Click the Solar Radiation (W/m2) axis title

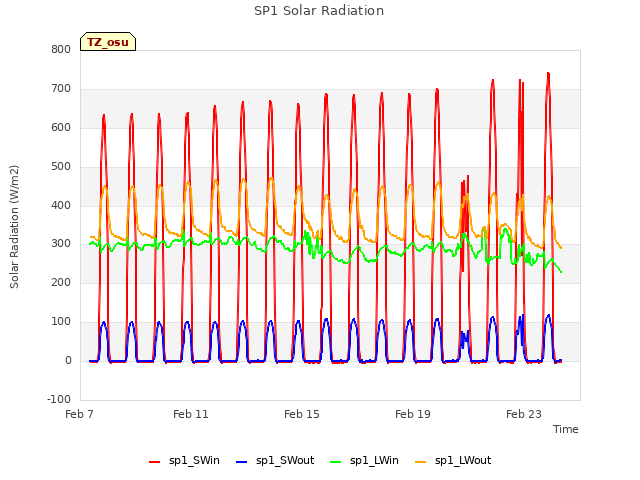pos(14,227)
